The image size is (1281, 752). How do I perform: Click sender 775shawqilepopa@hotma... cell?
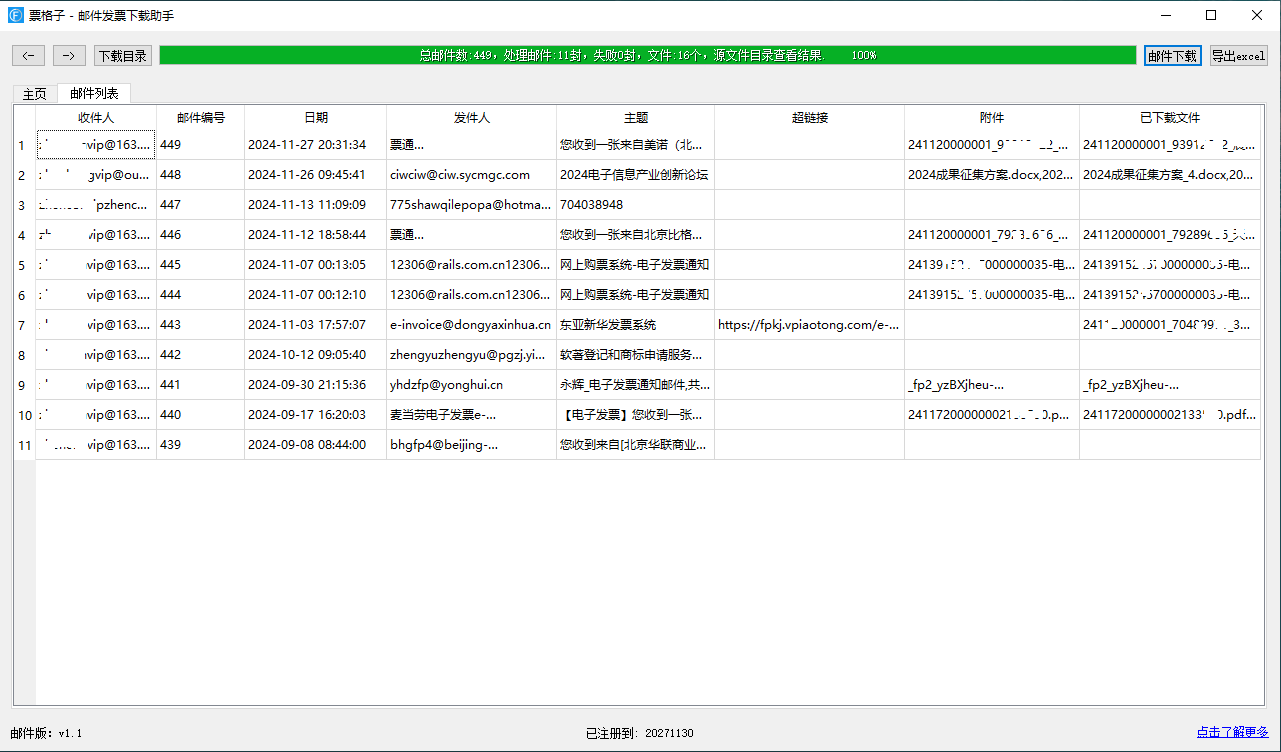click(471, 205)
